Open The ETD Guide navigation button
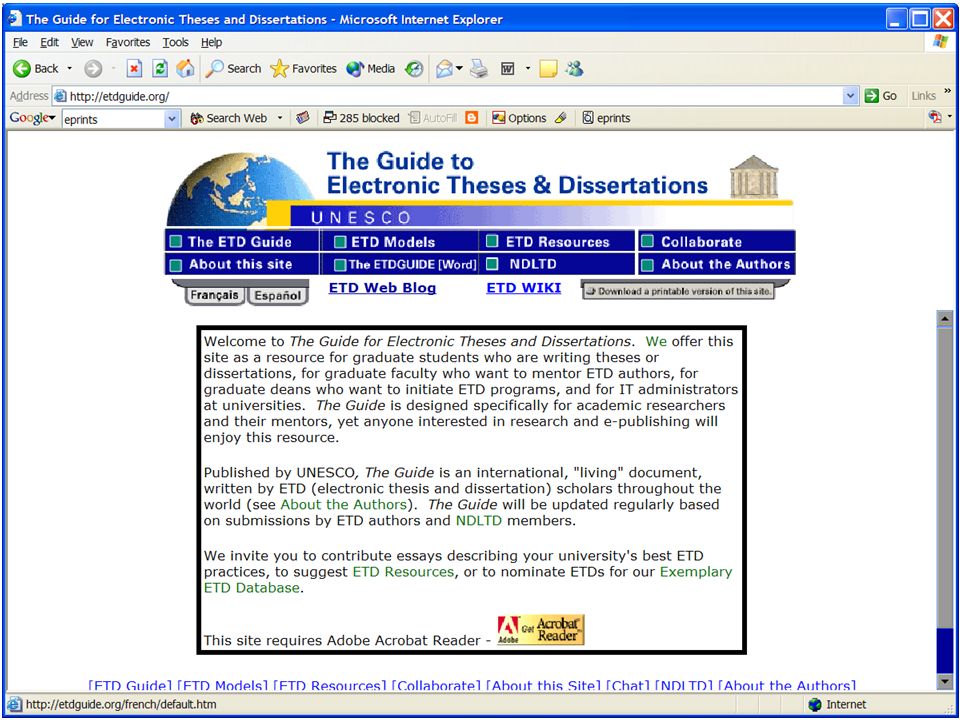The height and width of the screenshot is (720, 960). [x=242, y=241]
